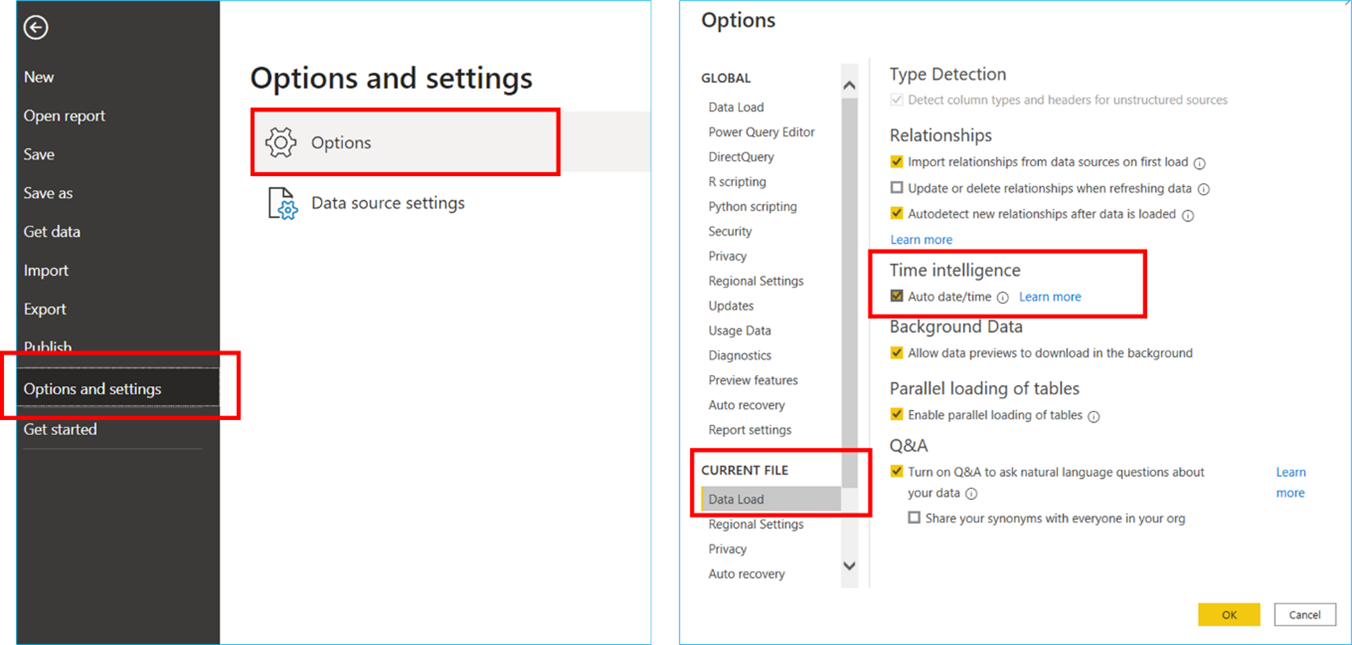This screenshot has height=645, width=1352.
Task: Open Power Query Editor options
Action: coord(761,132)
